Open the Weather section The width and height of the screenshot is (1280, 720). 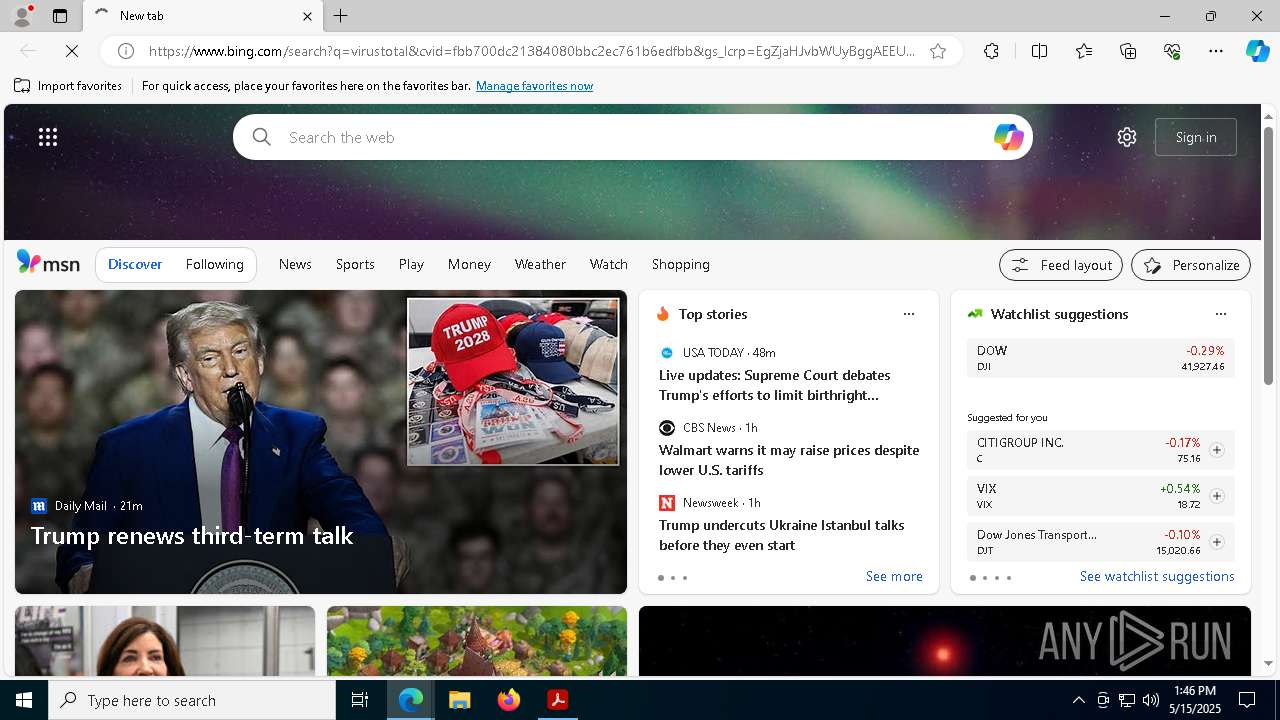click(540, 264)
